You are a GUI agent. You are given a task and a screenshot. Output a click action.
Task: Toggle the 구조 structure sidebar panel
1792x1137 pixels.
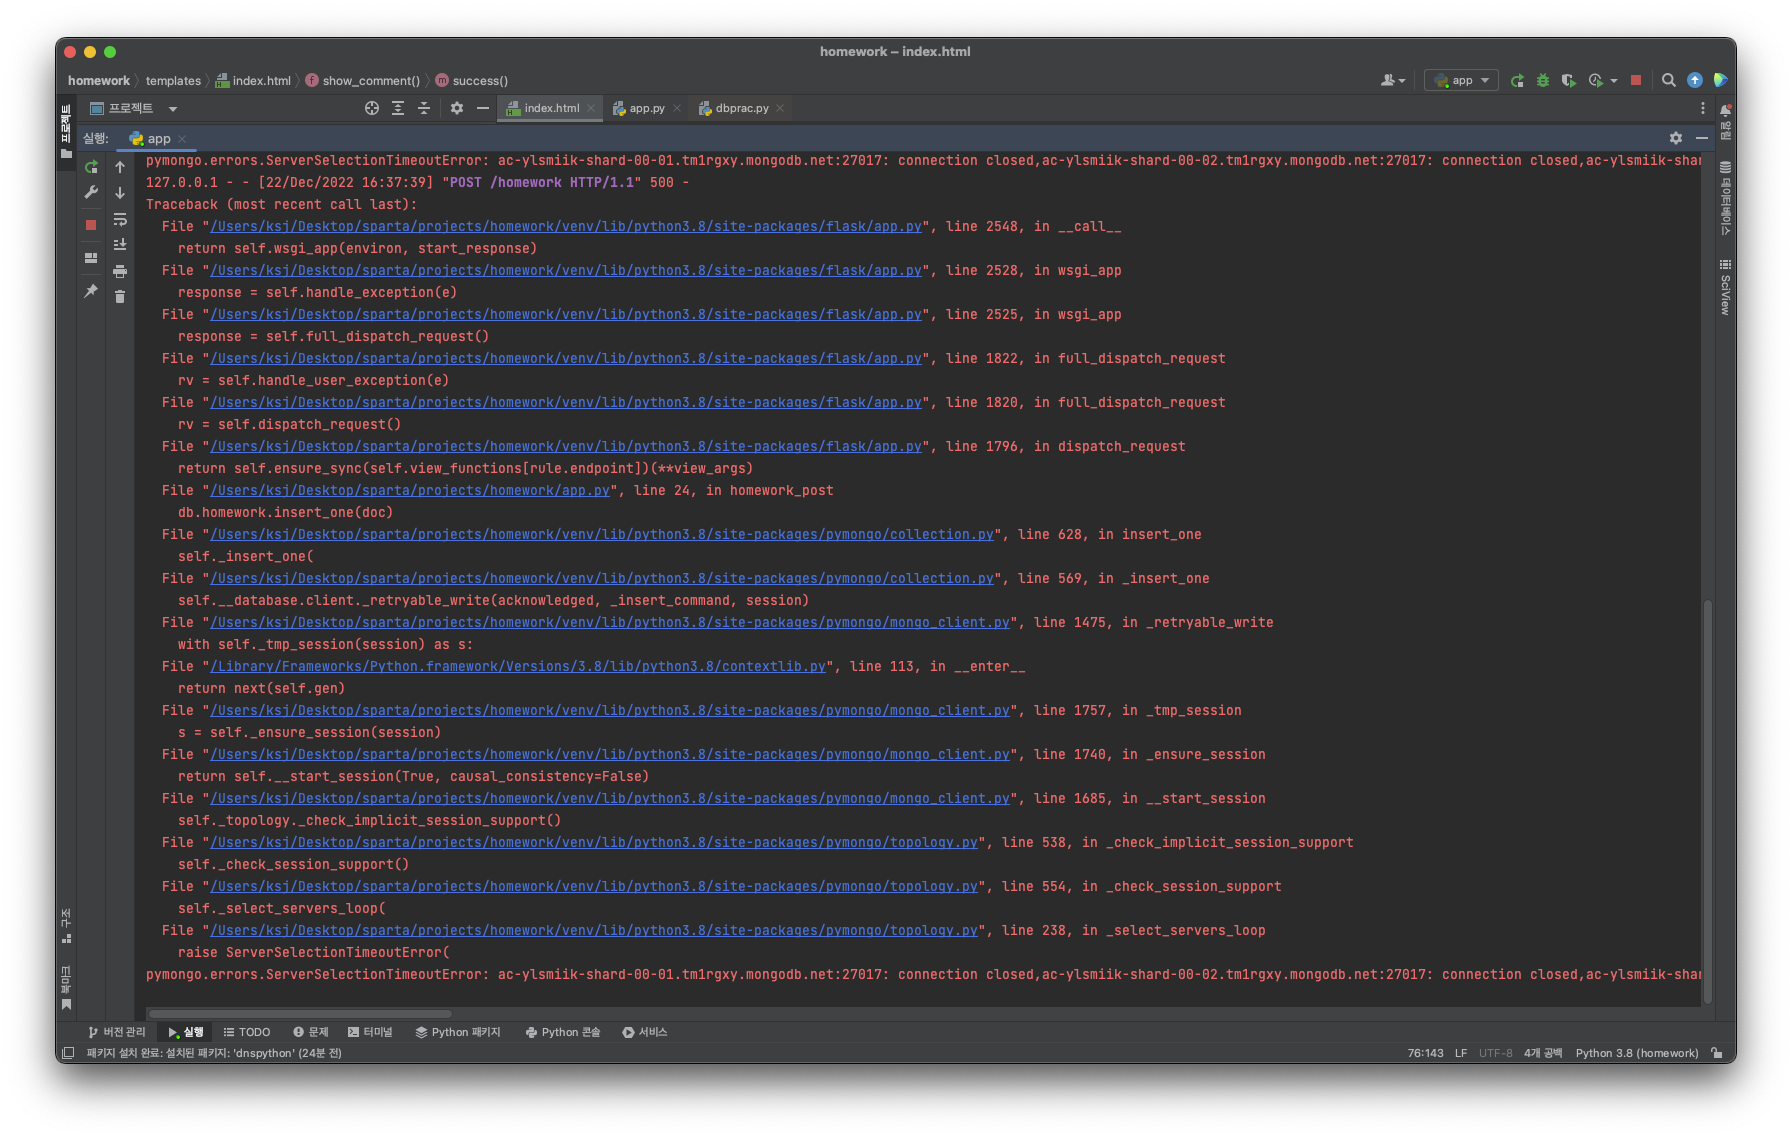[x=66, y=926]
